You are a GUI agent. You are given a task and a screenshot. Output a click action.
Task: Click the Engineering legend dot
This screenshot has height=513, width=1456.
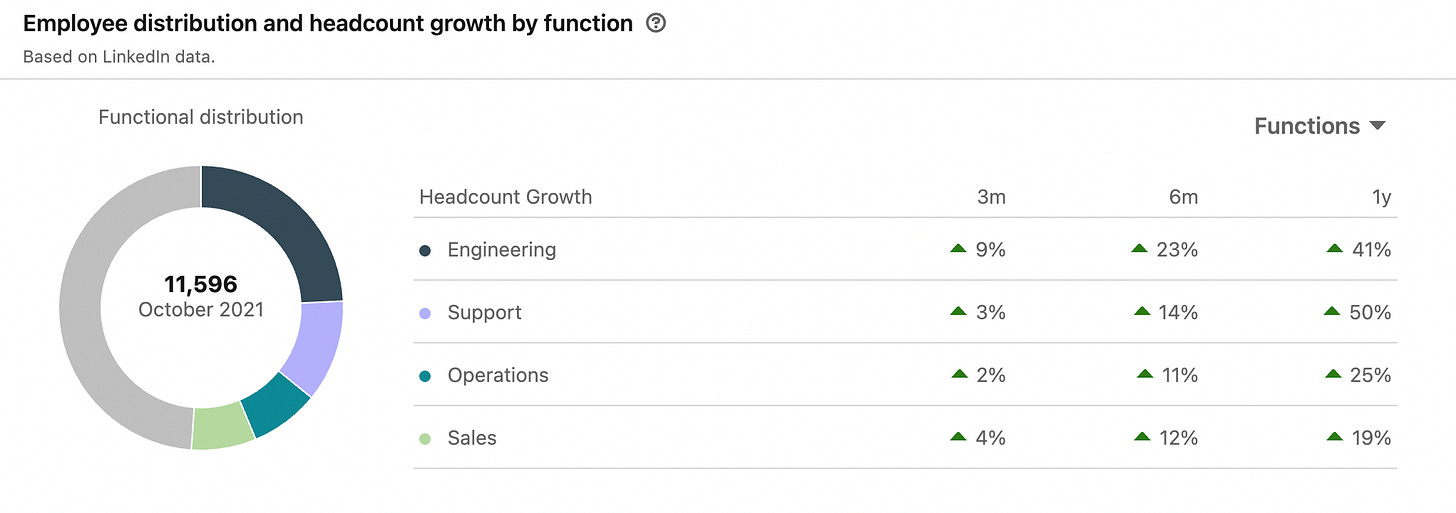coord(425,250)
